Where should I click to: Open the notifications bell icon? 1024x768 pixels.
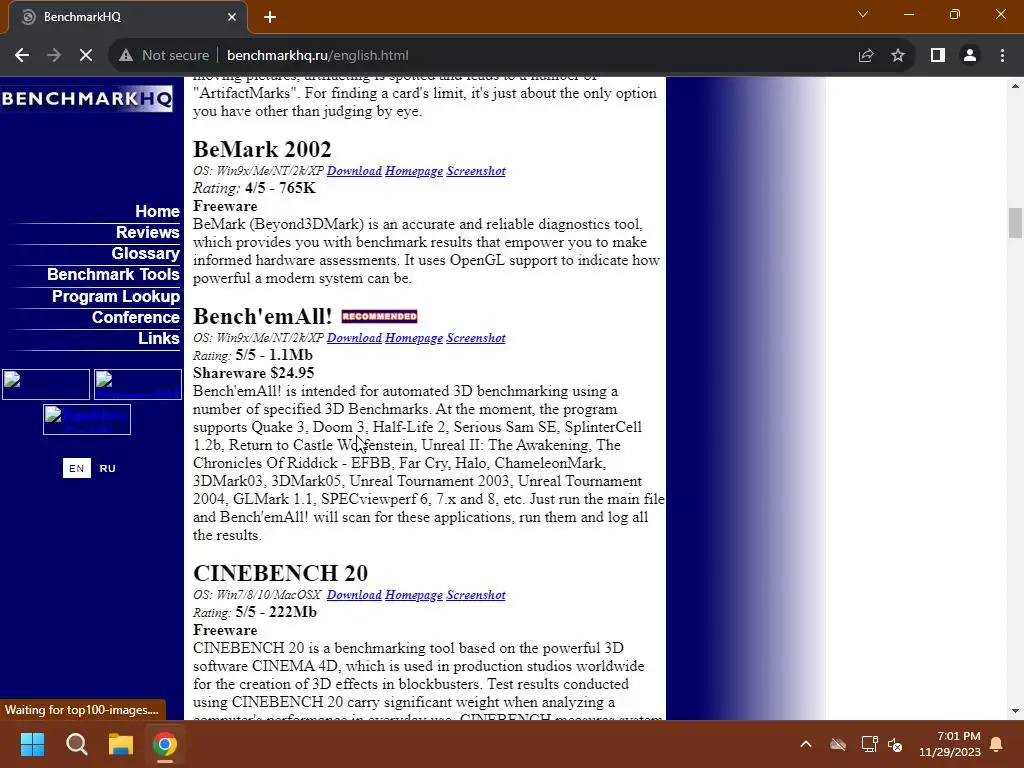[x=997, y=744]
